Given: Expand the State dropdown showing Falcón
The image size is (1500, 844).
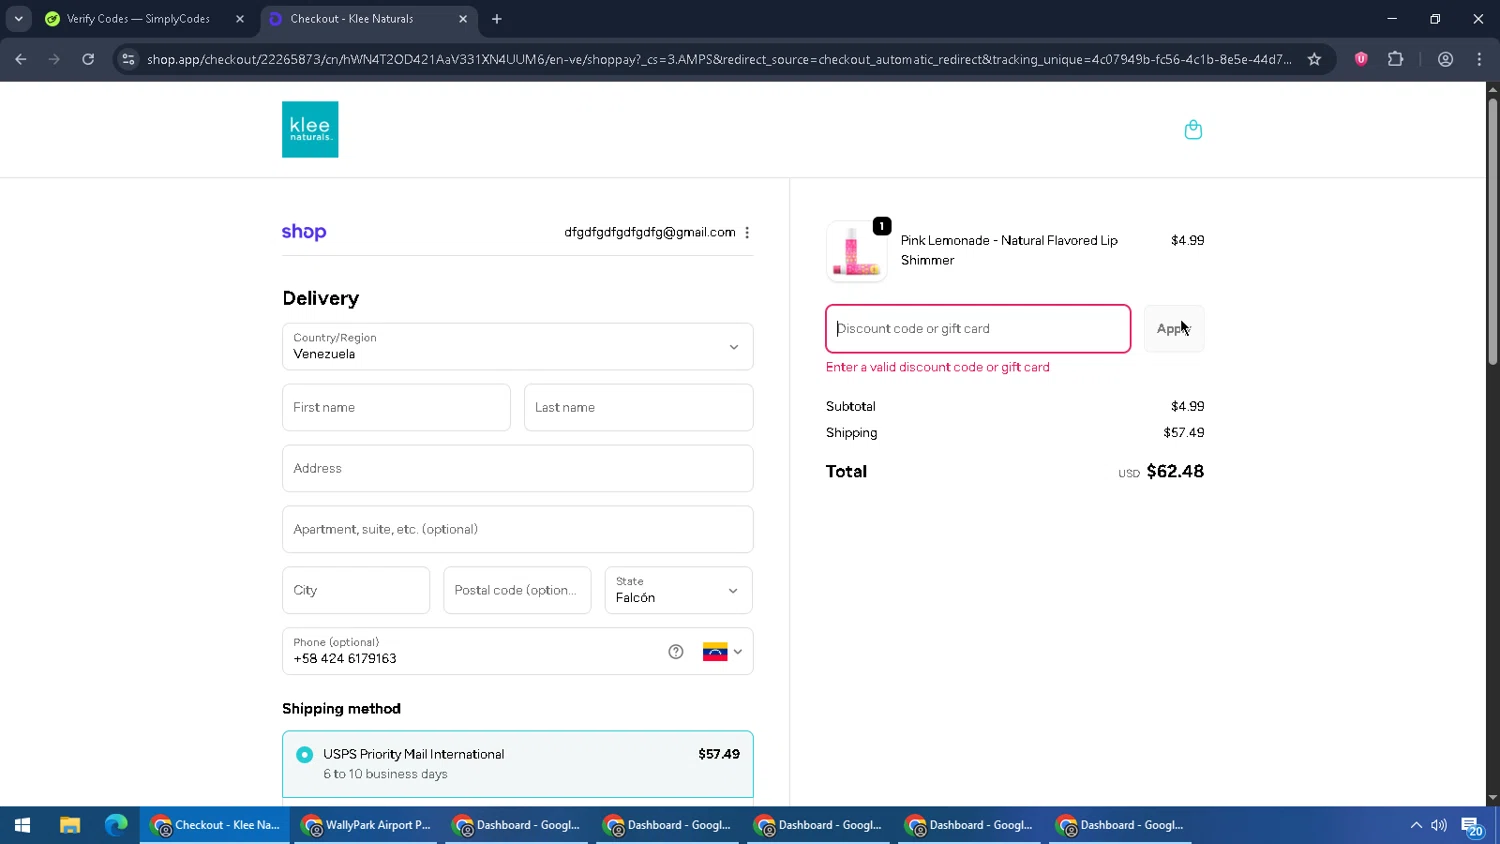Looking at the screenshot, I should (678, 590).
